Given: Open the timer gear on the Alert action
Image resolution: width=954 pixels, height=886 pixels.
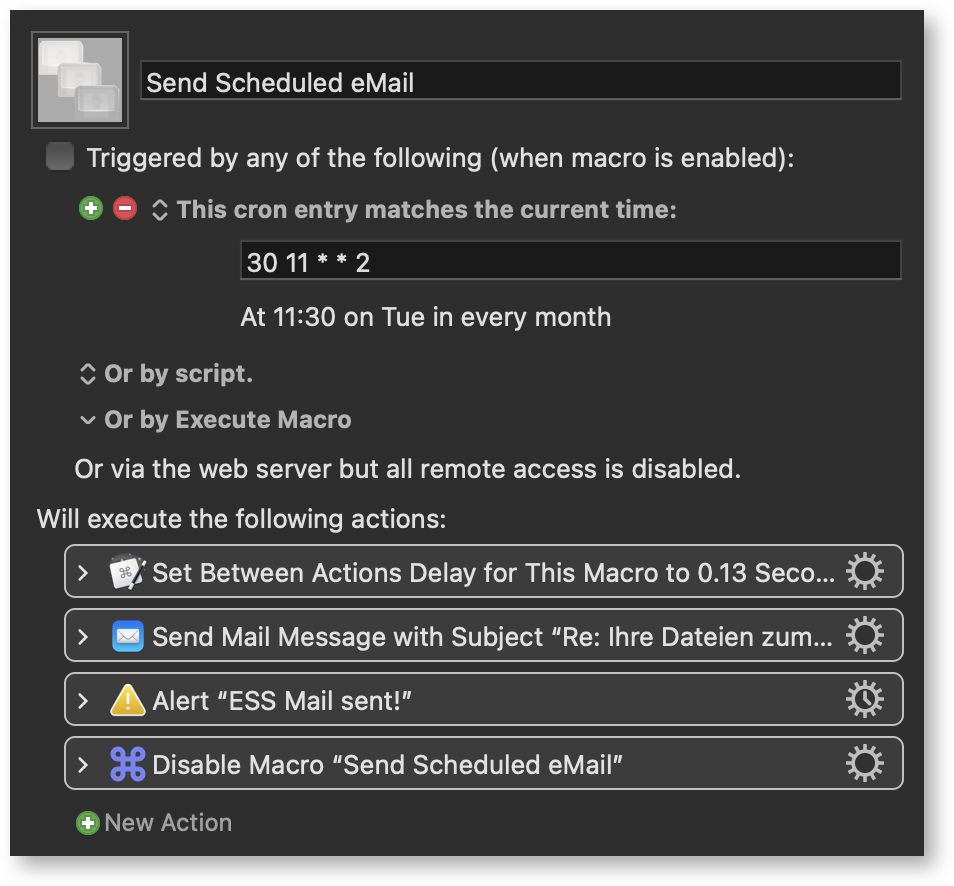Looking at the screenshot, I should tap(865, 699).
